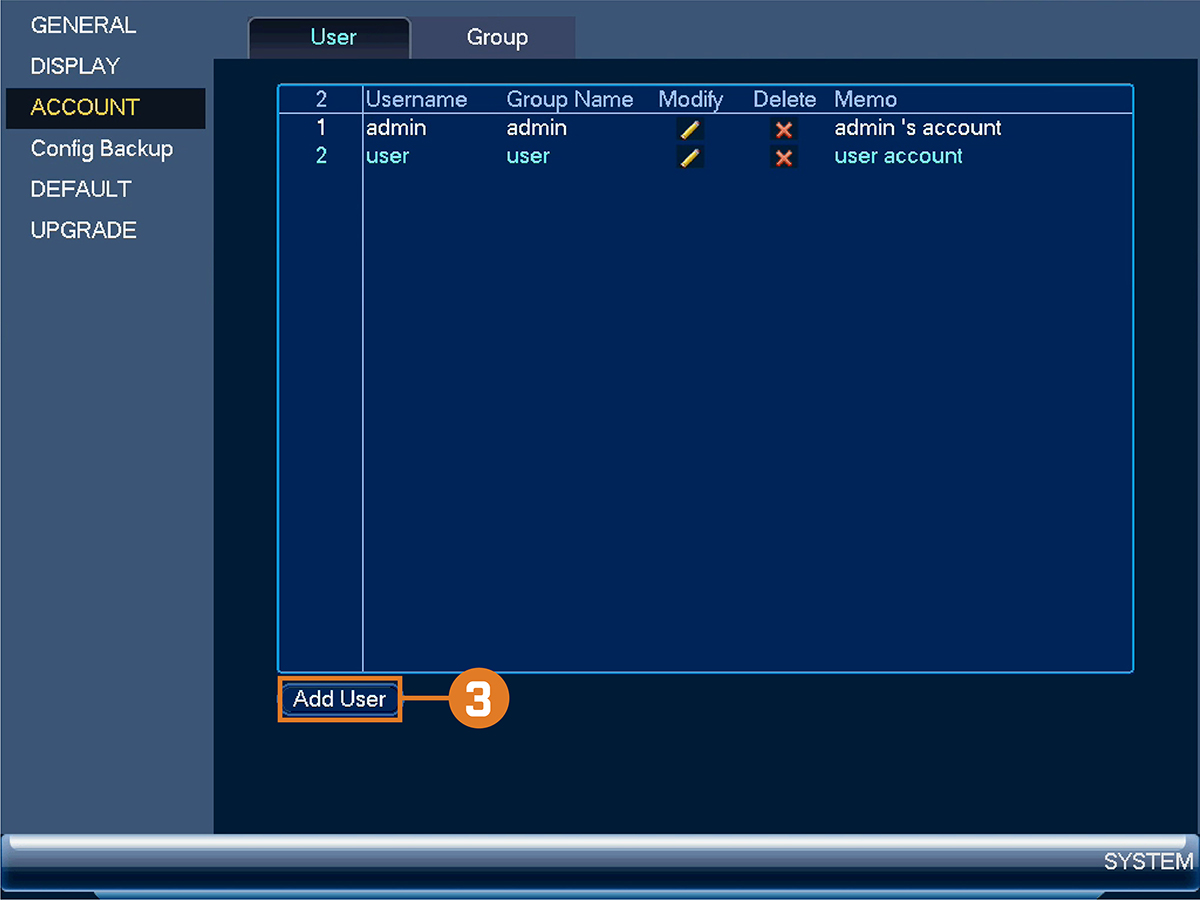Screen dimensions: 1200x900
Task: Select the User tab
Action: 331,38
